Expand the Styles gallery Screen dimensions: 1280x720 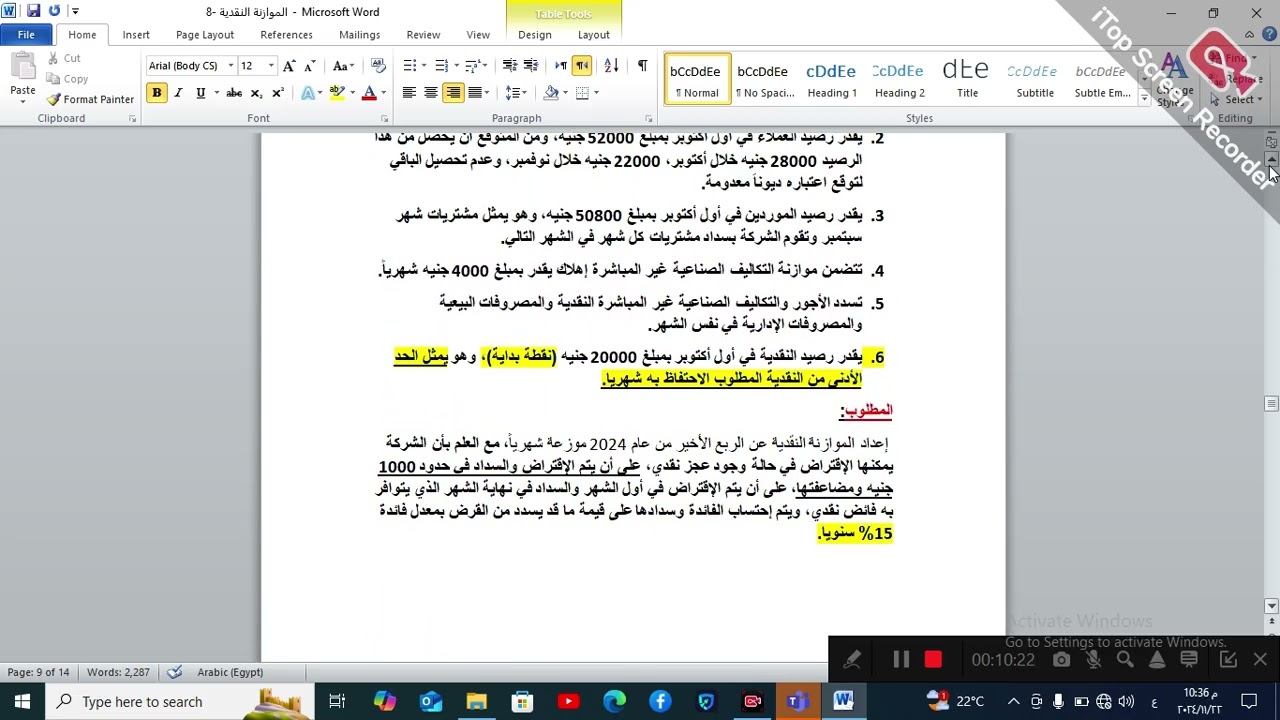tap(1144, 99)
